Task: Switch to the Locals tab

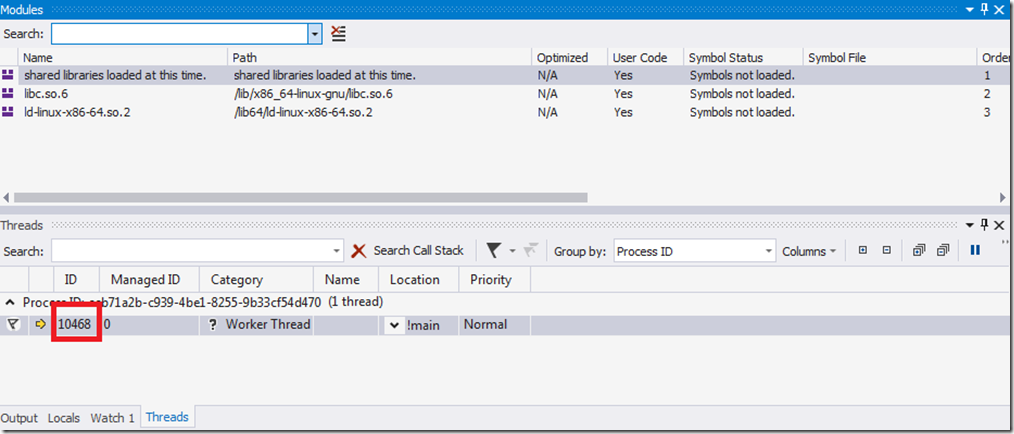Action: (x=63, y=417)
